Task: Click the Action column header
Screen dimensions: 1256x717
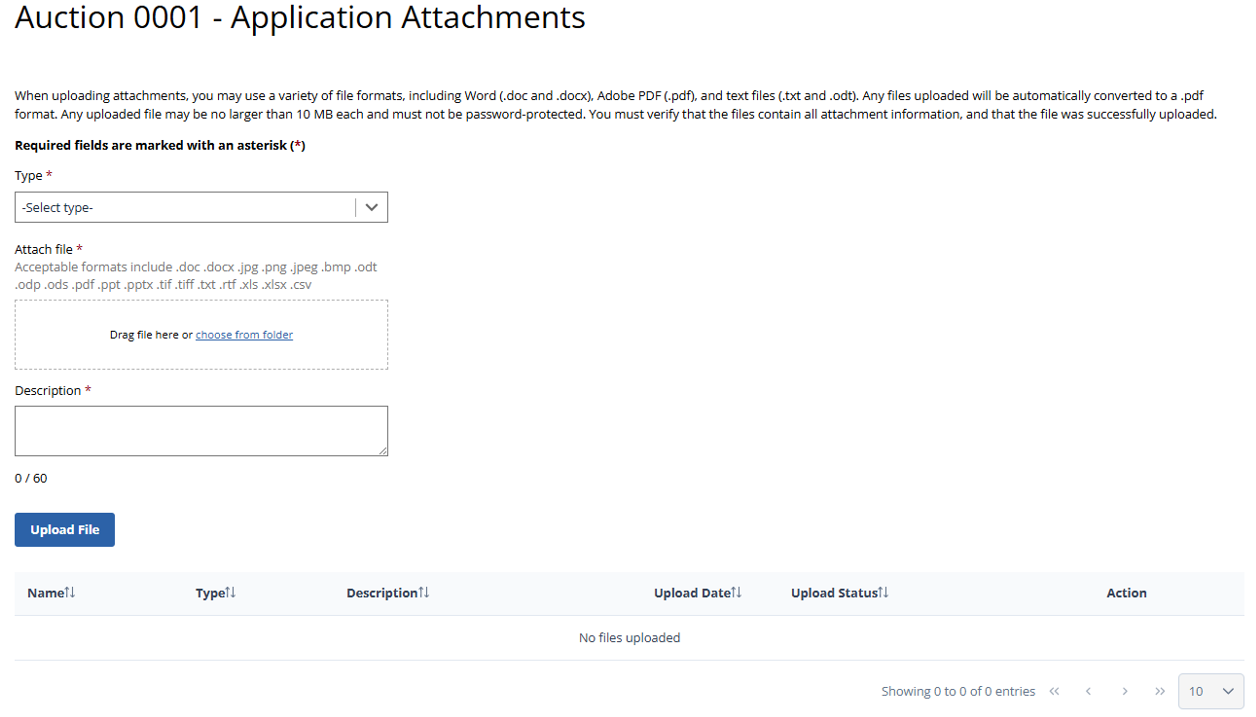Action: click(x=1126, y=593)
